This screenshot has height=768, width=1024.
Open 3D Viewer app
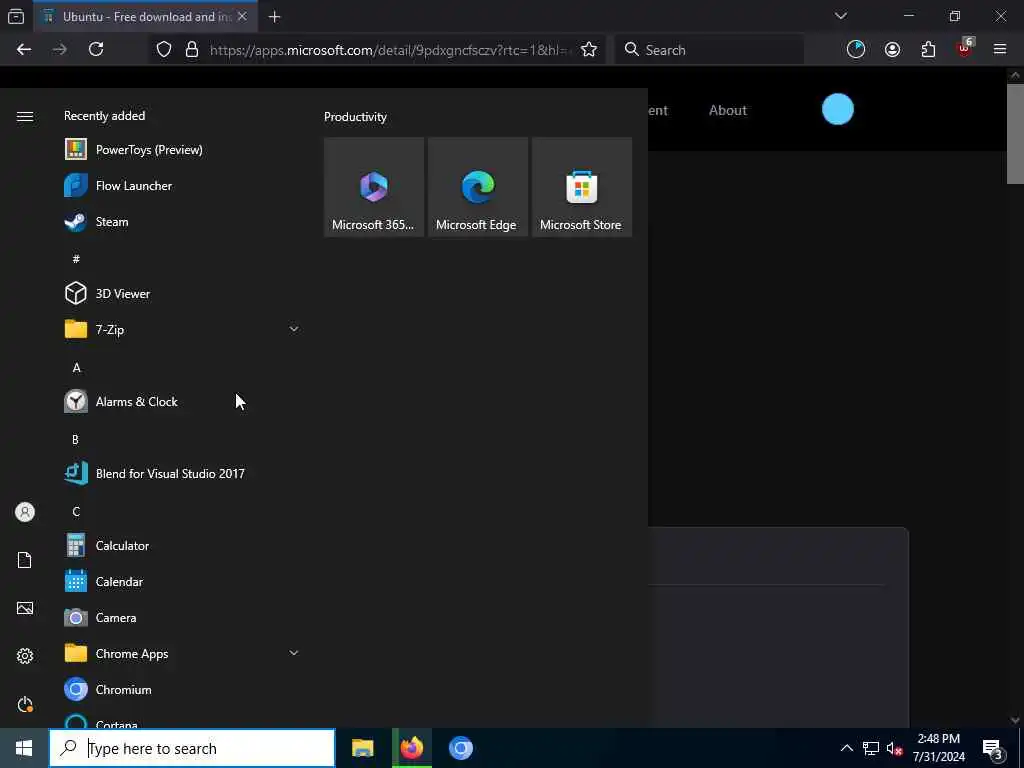point(182,293)
